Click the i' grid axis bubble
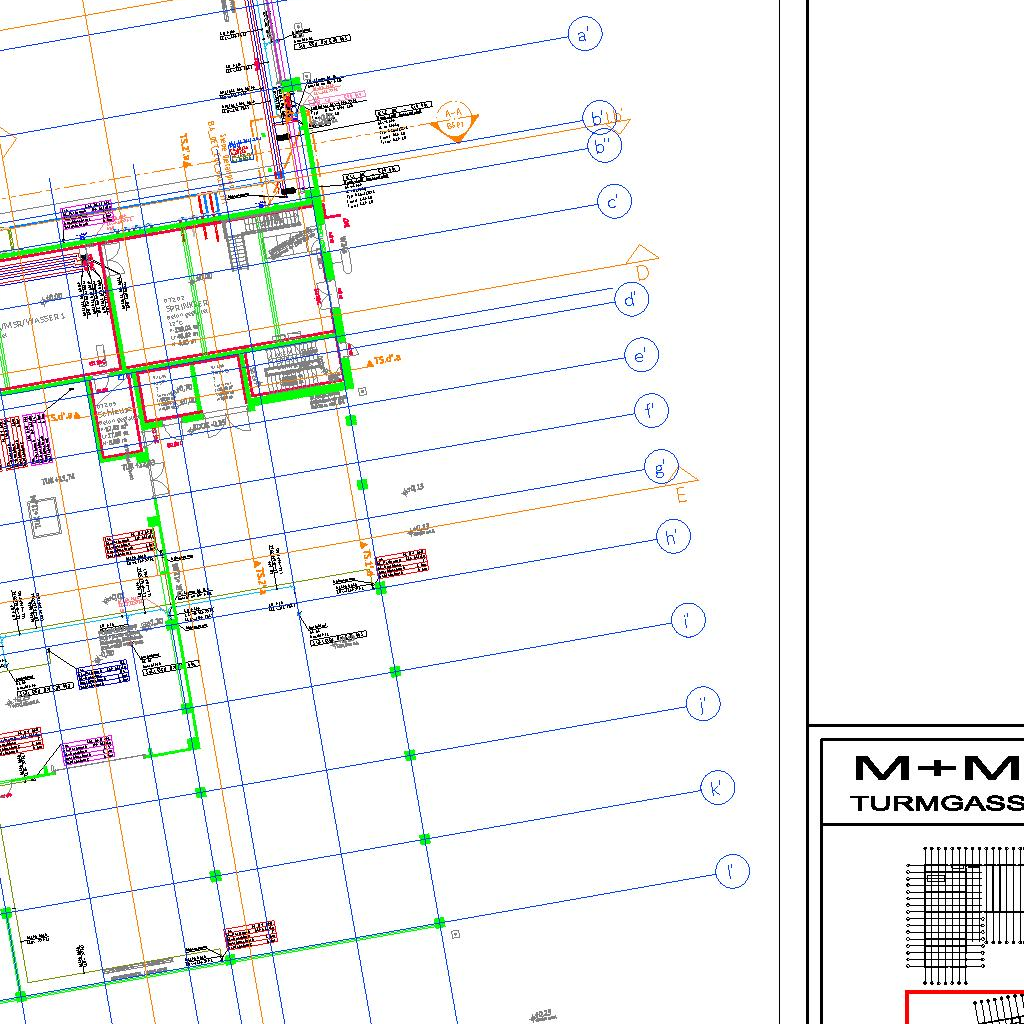The height and width of the screenshot is (1024, 1024). click(x=688, y=621)
